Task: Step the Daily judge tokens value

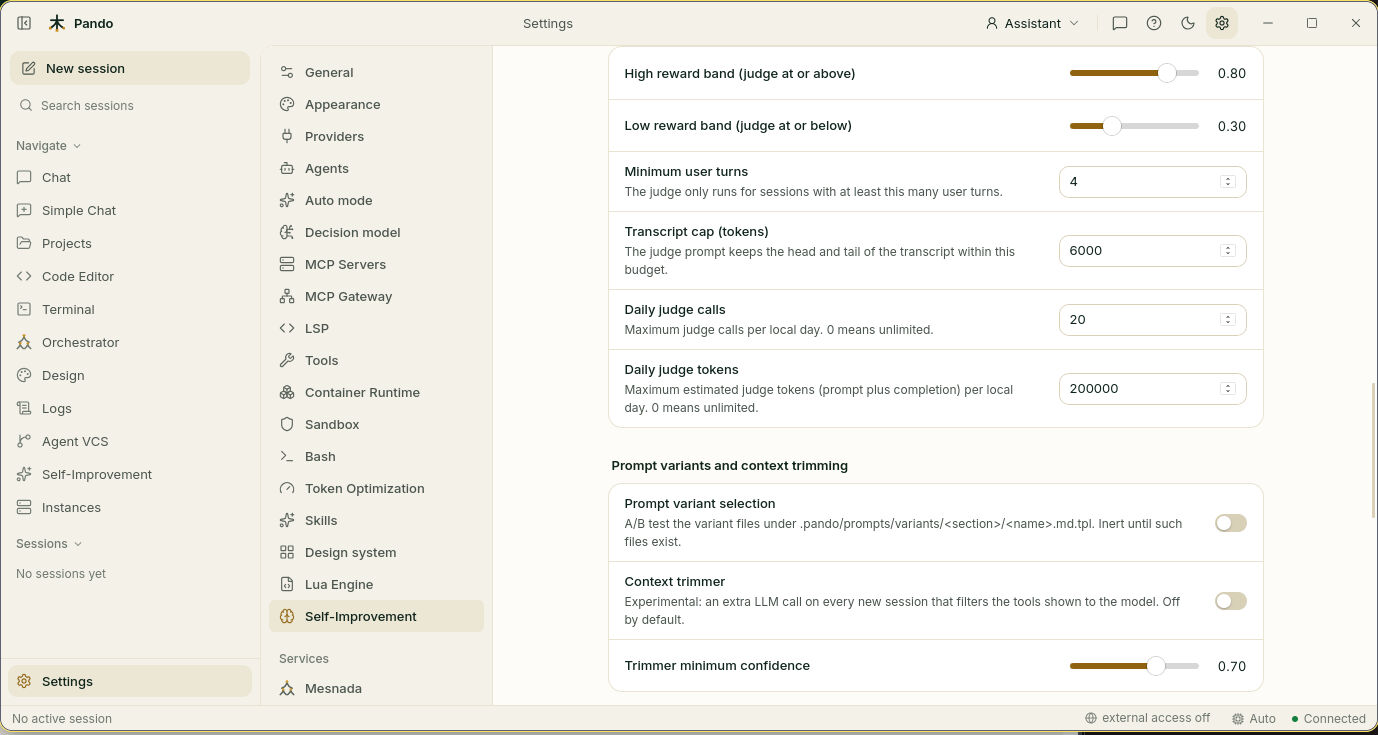Action: coord(1228,389)
